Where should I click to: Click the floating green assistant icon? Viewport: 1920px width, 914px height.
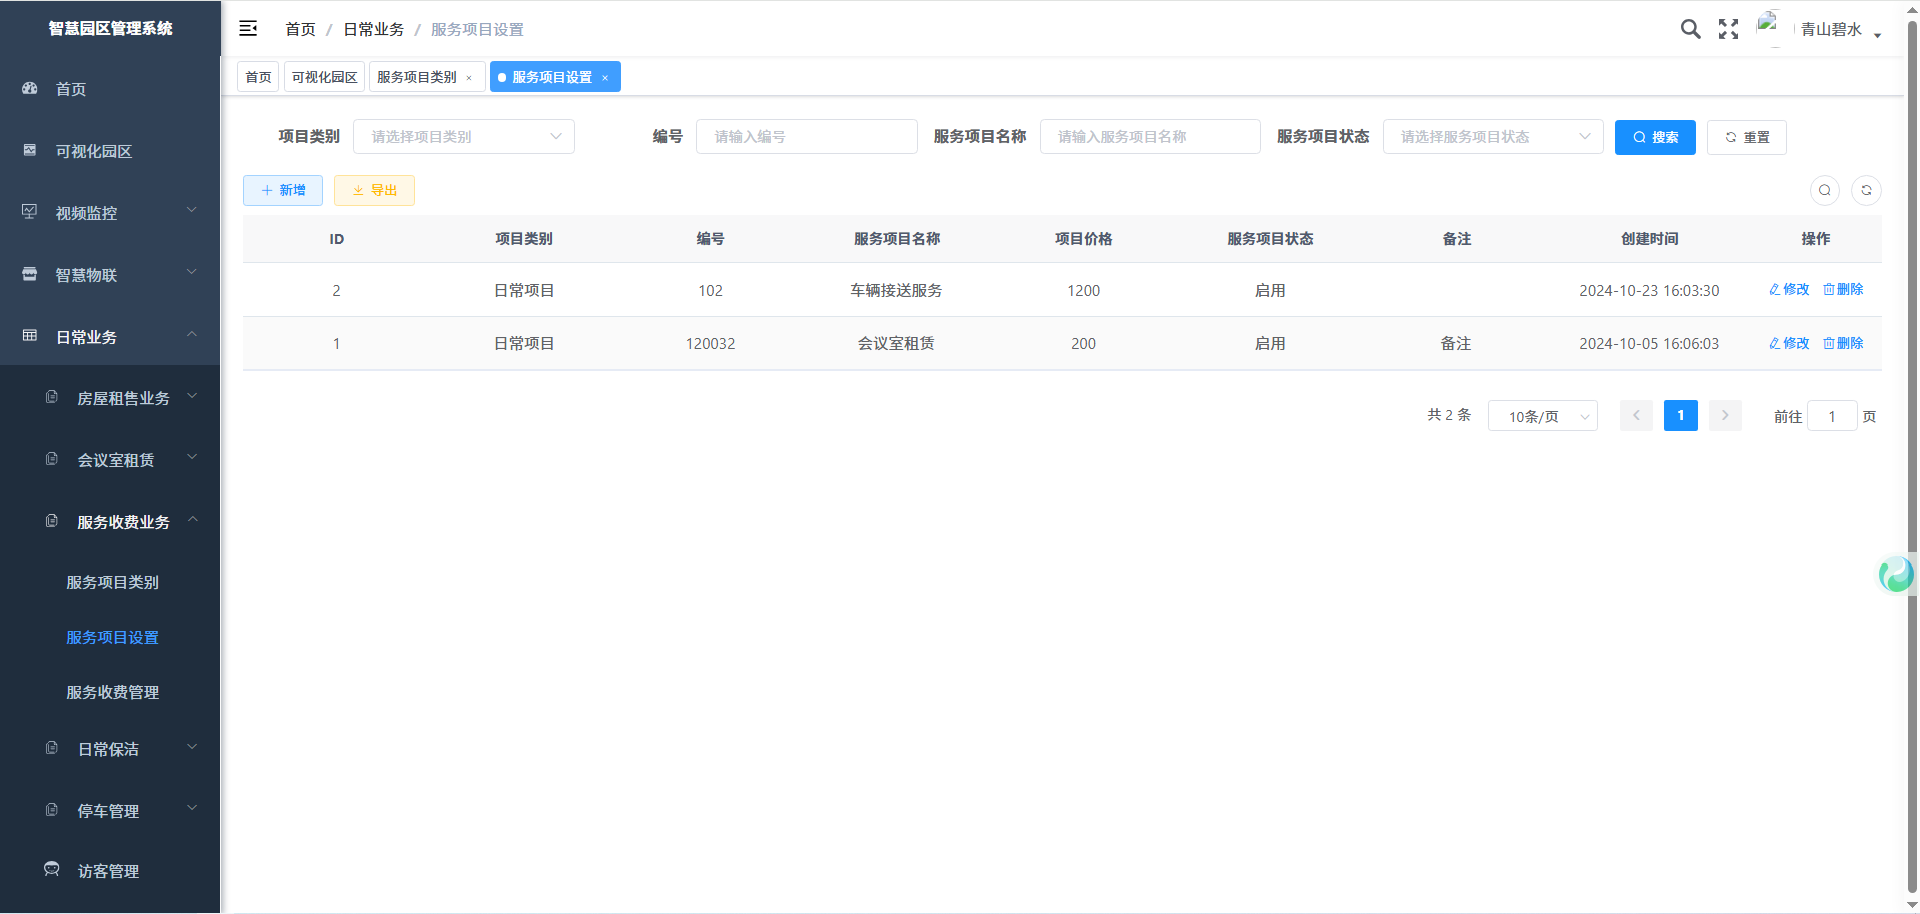[1895, 574]
